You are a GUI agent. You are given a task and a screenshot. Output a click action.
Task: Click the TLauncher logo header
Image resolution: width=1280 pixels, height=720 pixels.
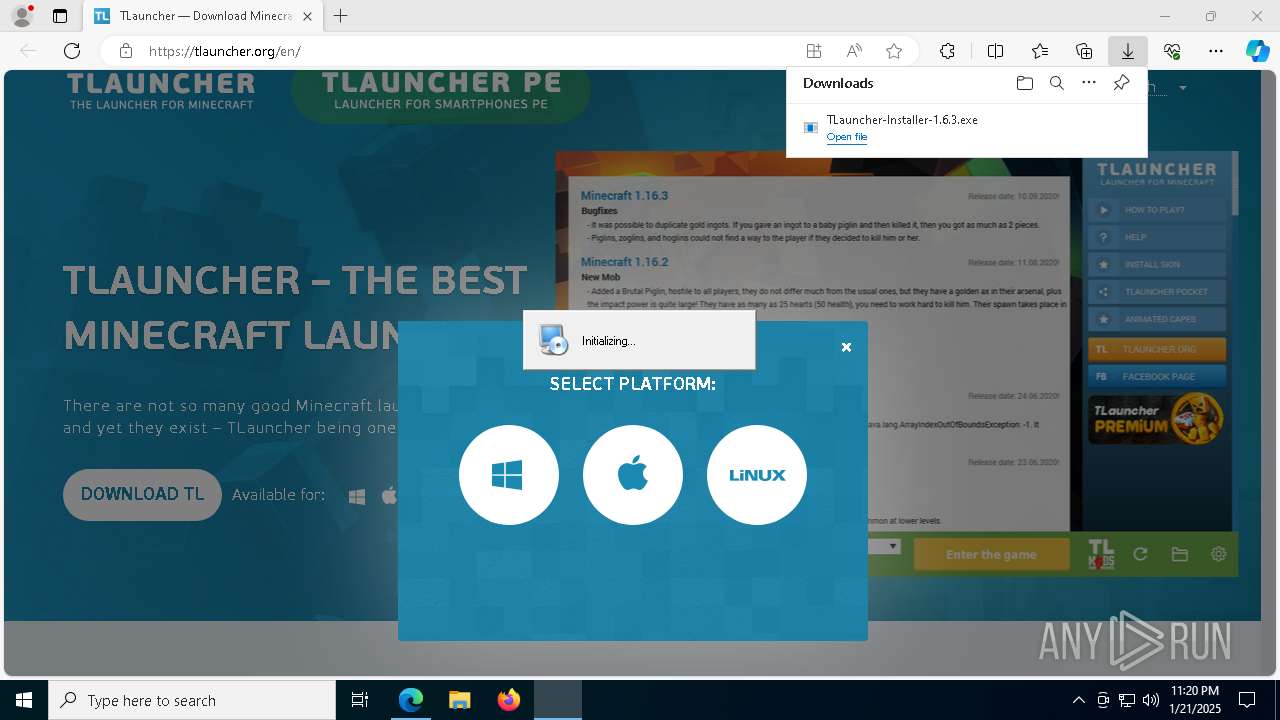(161, 90)
